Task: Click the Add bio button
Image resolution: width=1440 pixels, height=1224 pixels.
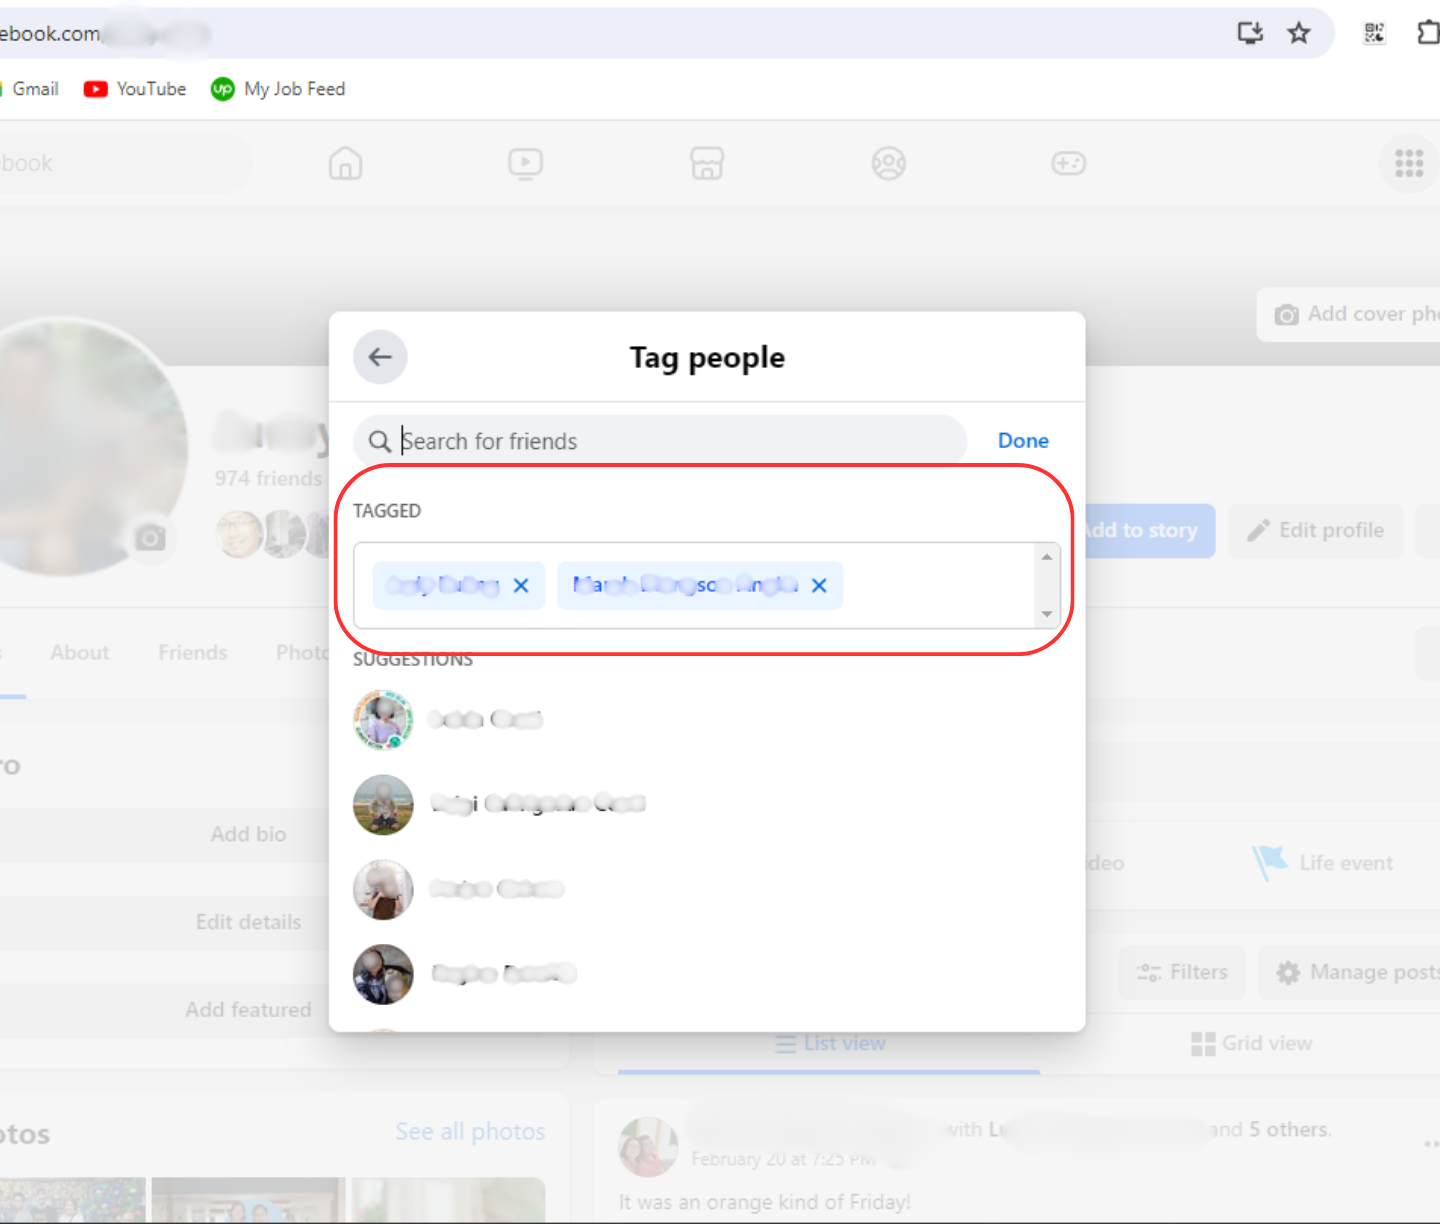Action: pyautogui.click(x=165, y=834)
